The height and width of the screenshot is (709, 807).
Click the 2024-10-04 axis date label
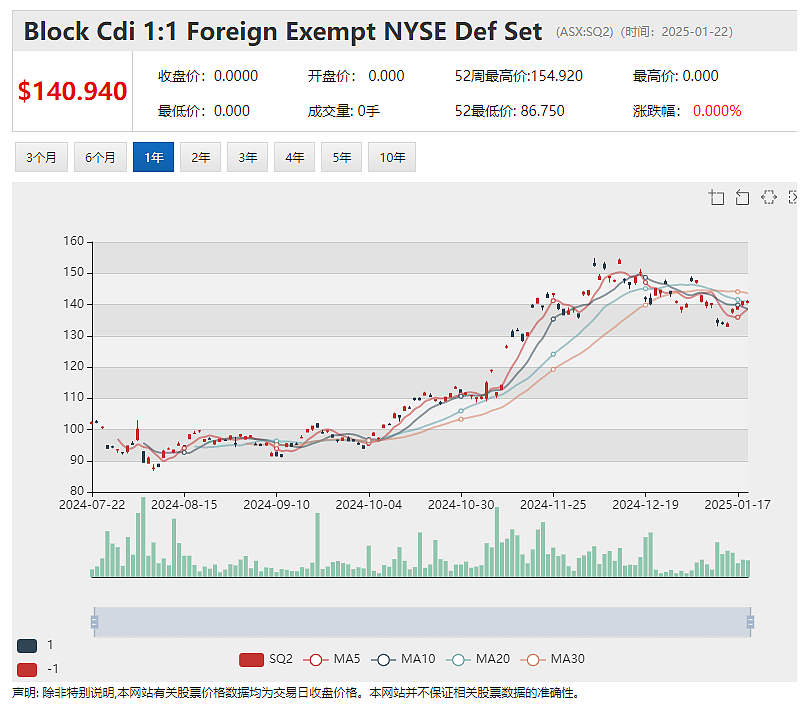coord(369,505)
